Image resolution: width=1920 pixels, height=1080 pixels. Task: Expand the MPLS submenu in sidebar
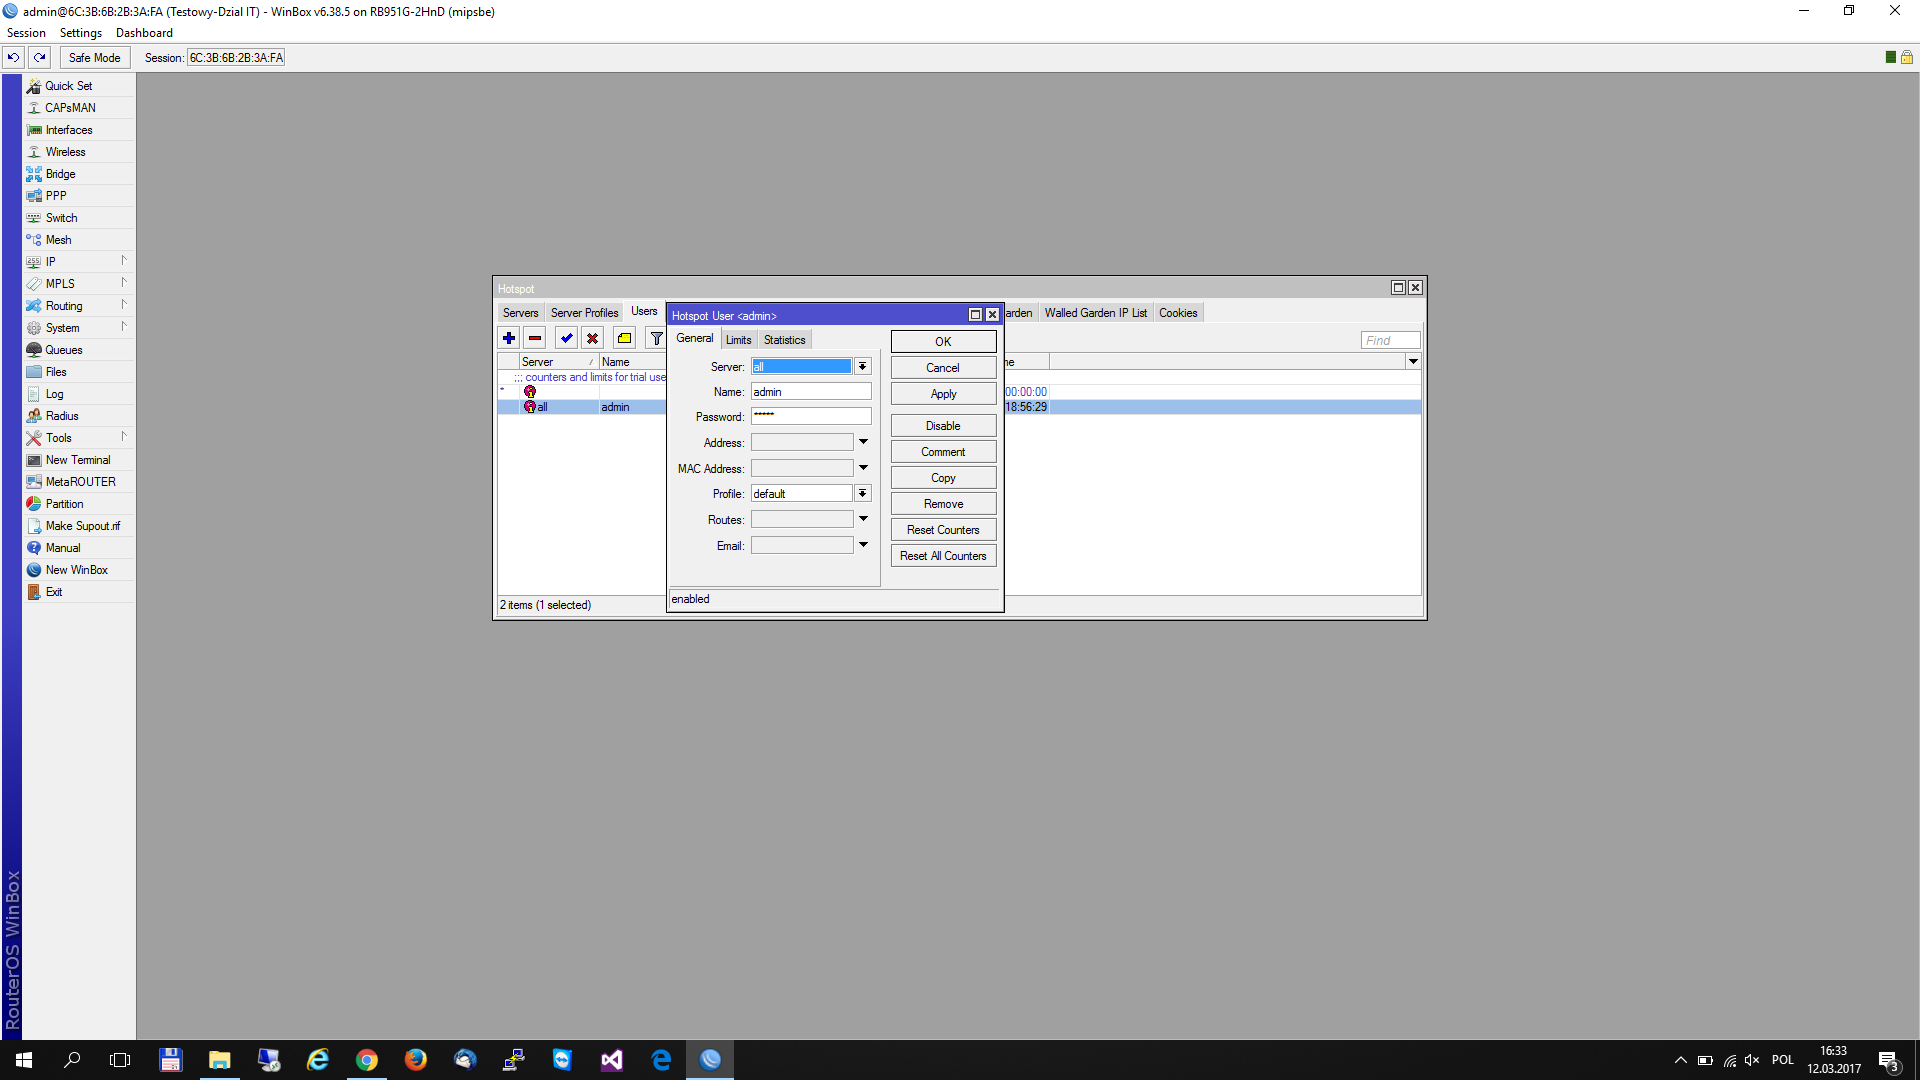click(79, 284)
